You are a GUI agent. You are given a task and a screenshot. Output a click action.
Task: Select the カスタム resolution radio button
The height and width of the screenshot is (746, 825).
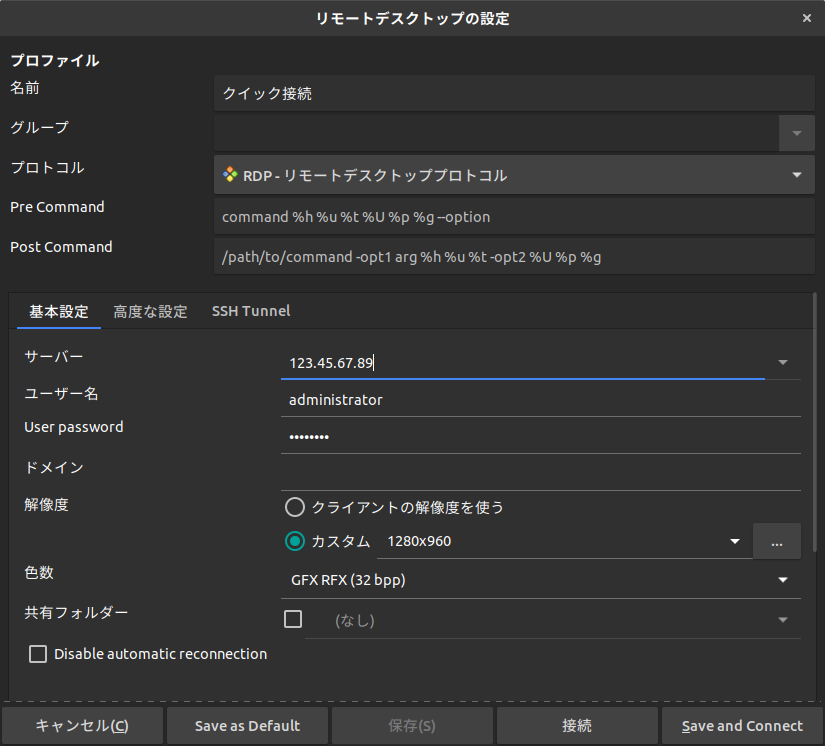(295, 541)
